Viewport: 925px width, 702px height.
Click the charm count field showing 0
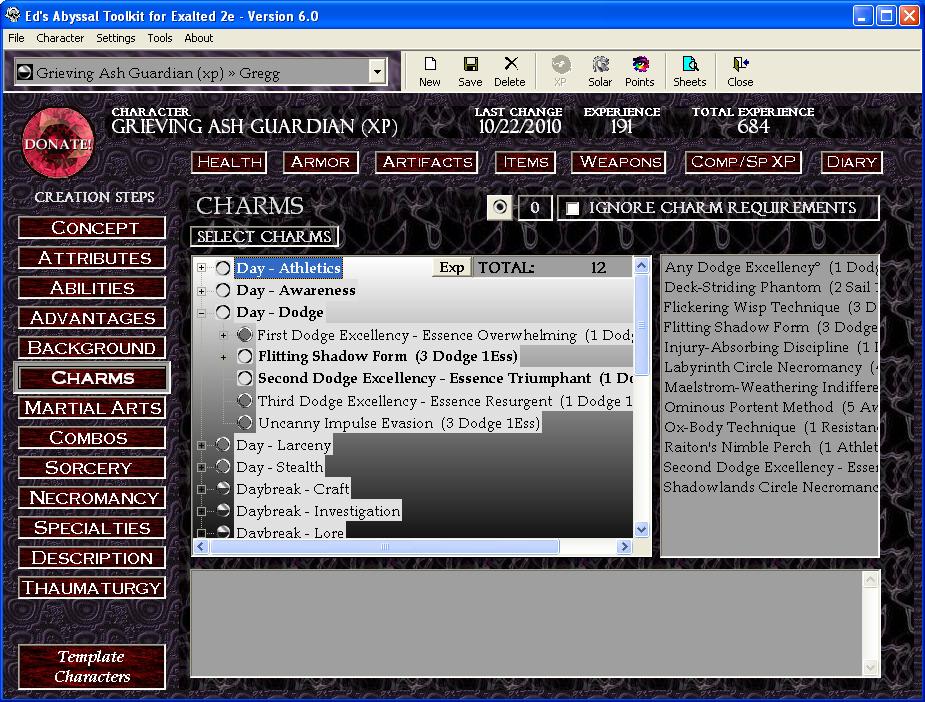click(x=534, y=208)
